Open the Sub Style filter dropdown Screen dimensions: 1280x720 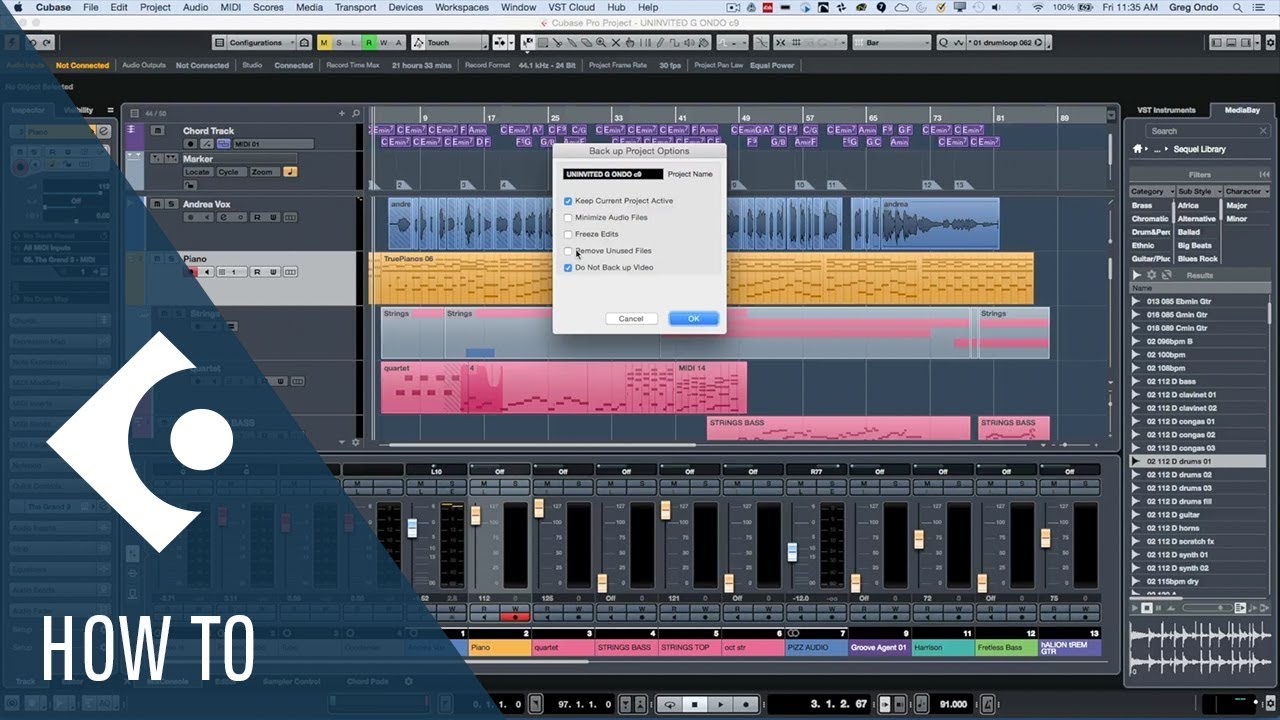(x=1198, y=191)
